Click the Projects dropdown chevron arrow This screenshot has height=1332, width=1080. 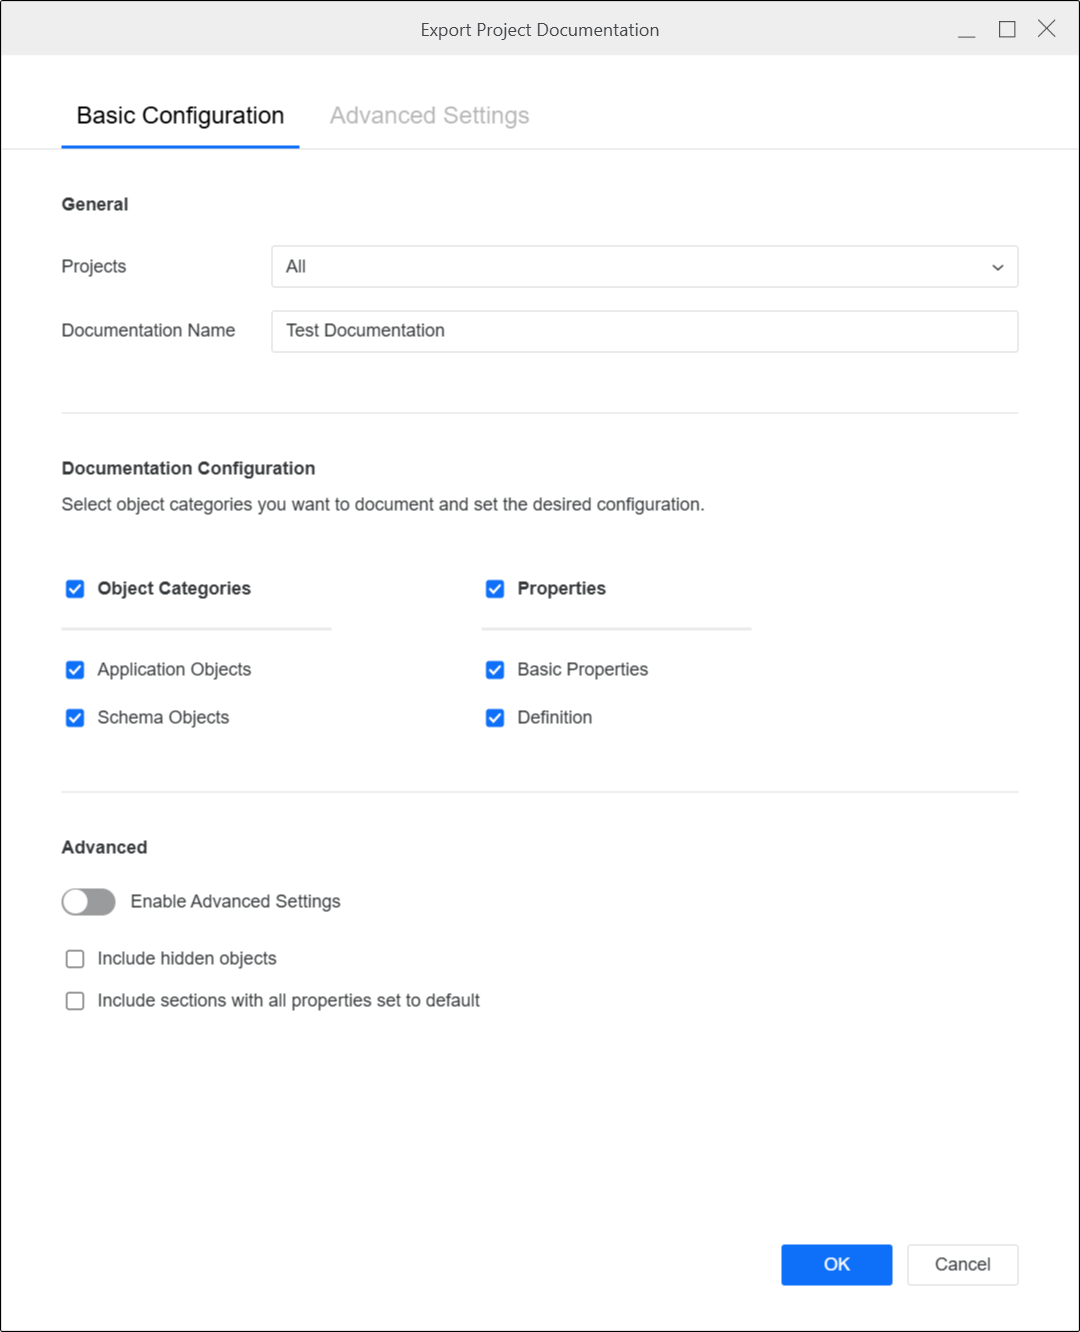[997, 267]
